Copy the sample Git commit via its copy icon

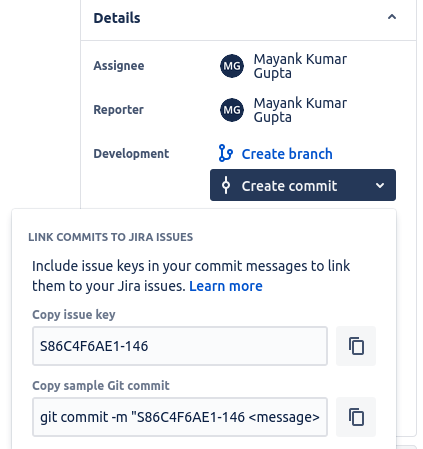pos(356,417)
